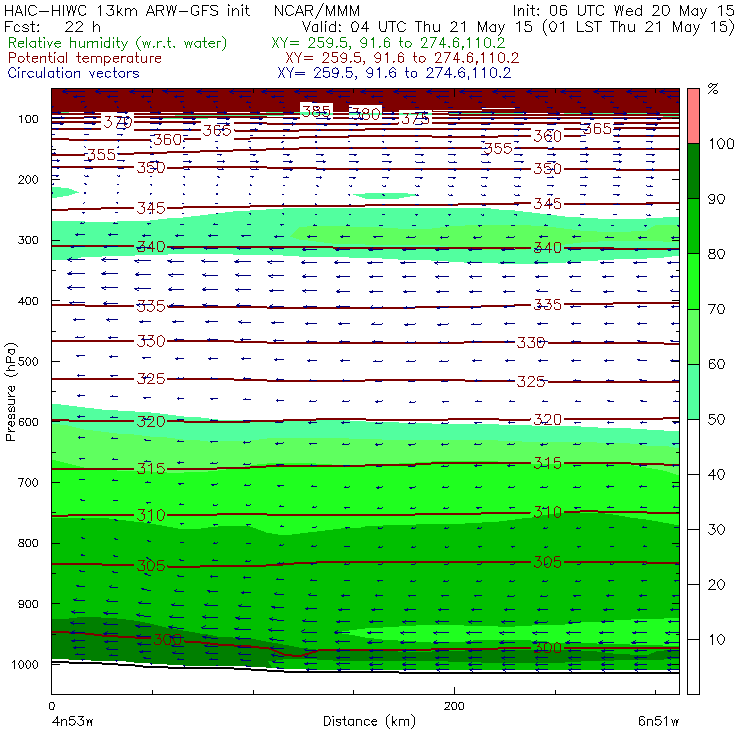Image resolution: width=740 pixels, height=740 pixels.
Task: Click the '4n53w' start location label
Action: coord(73,722)
